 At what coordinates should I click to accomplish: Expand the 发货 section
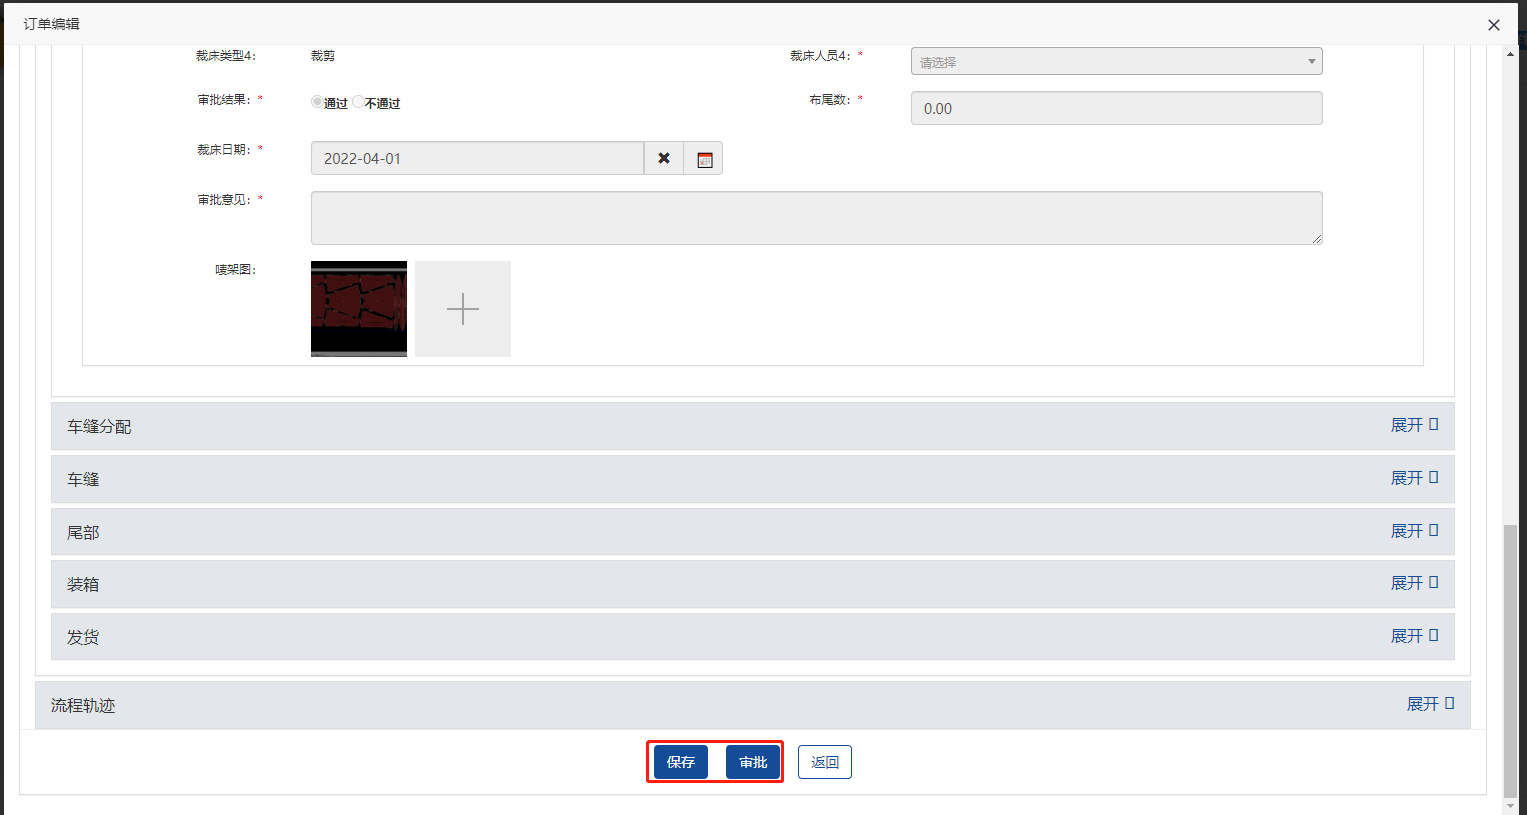(x=1413, y=636)
